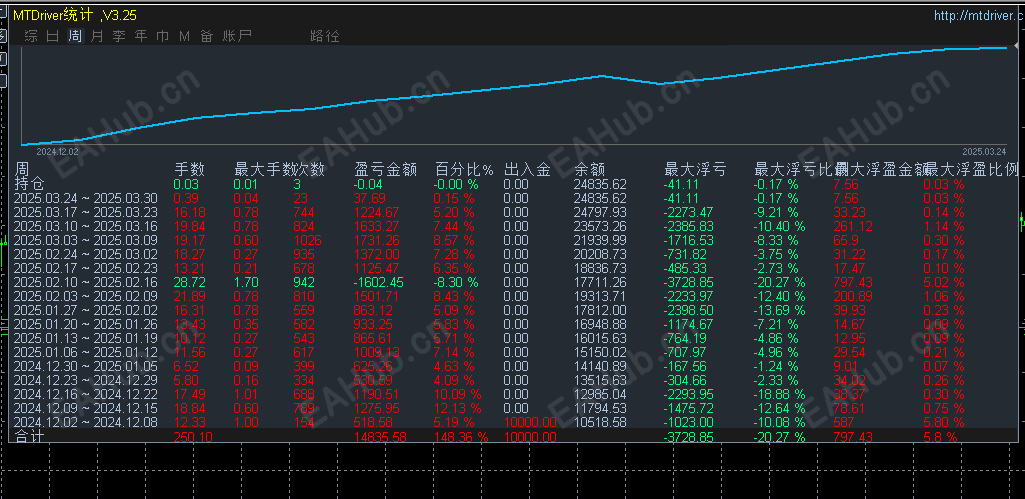1025x499 pixels.
Task: Click deposit 10000.00 in the 2024.12.02 row
Action: [530, 422]
